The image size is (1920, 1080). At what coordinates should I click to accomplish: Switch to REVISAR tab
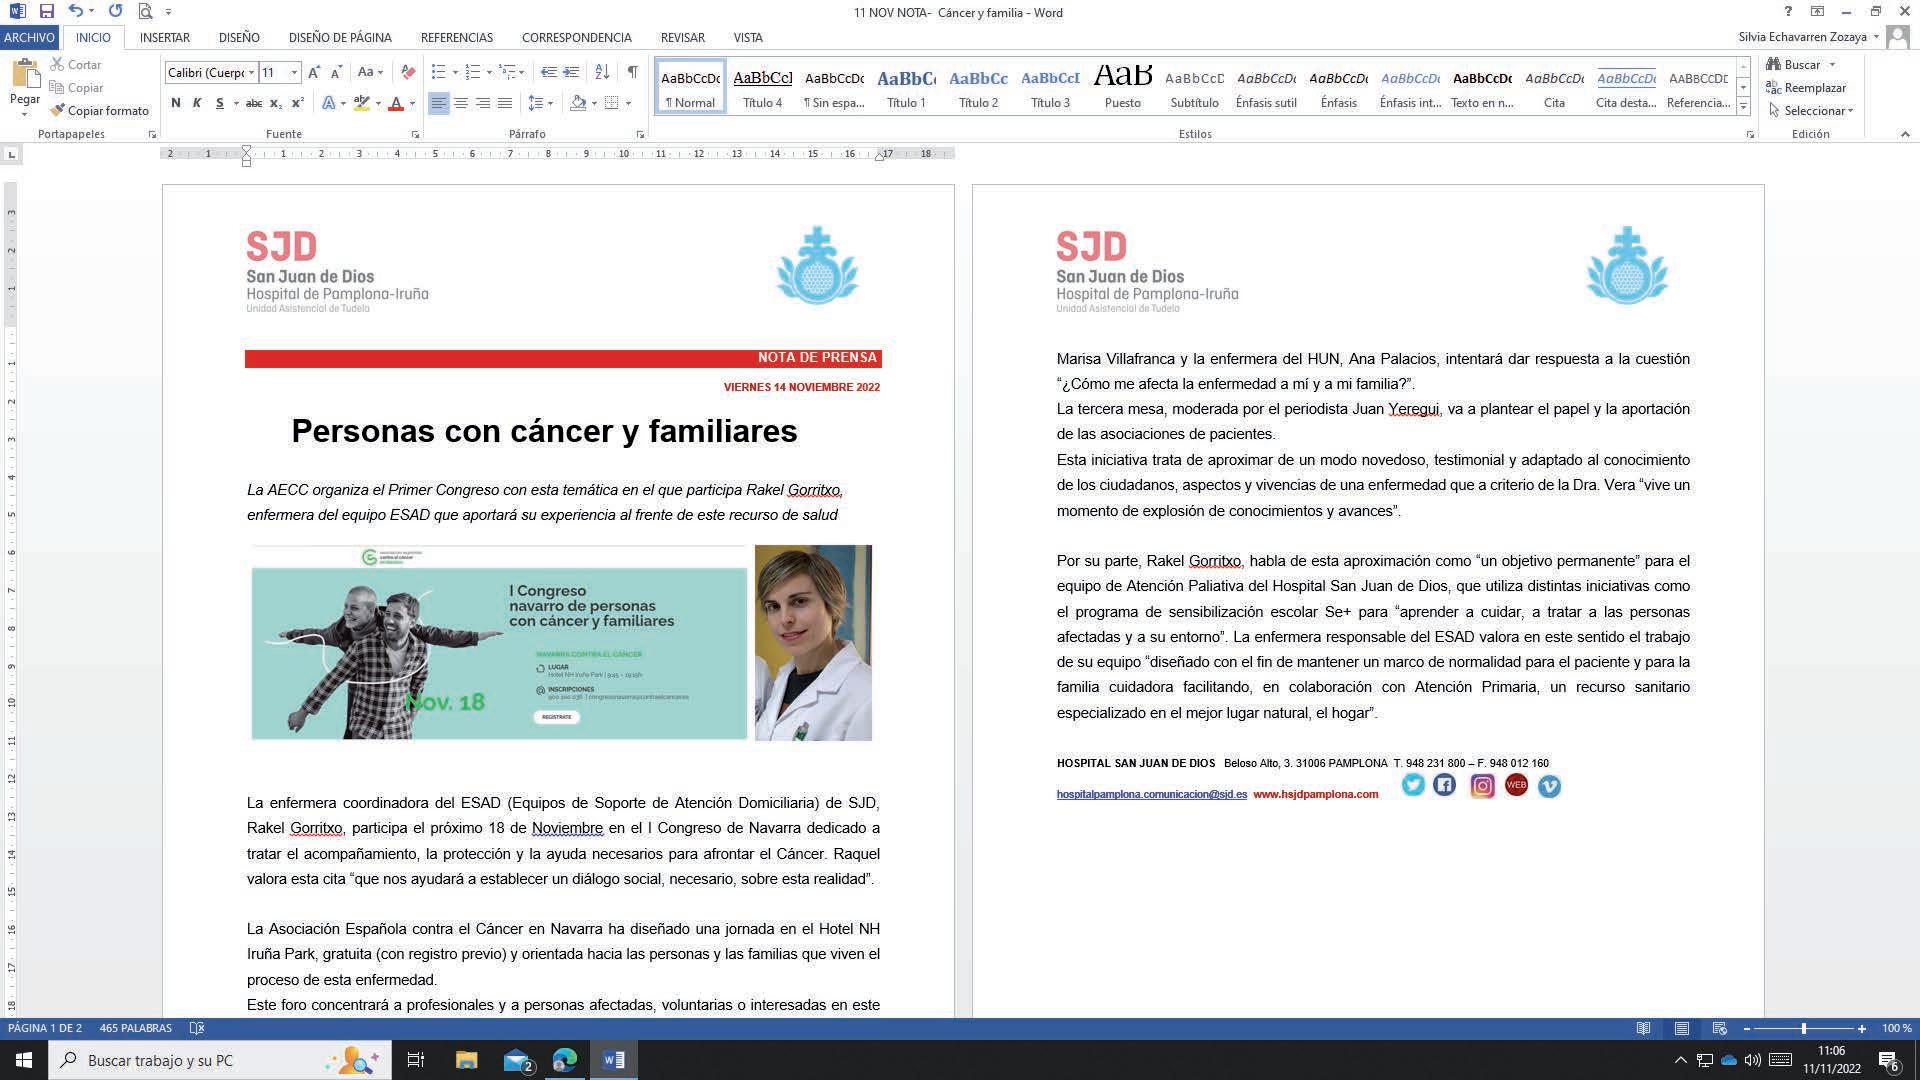tap(683, 37)
